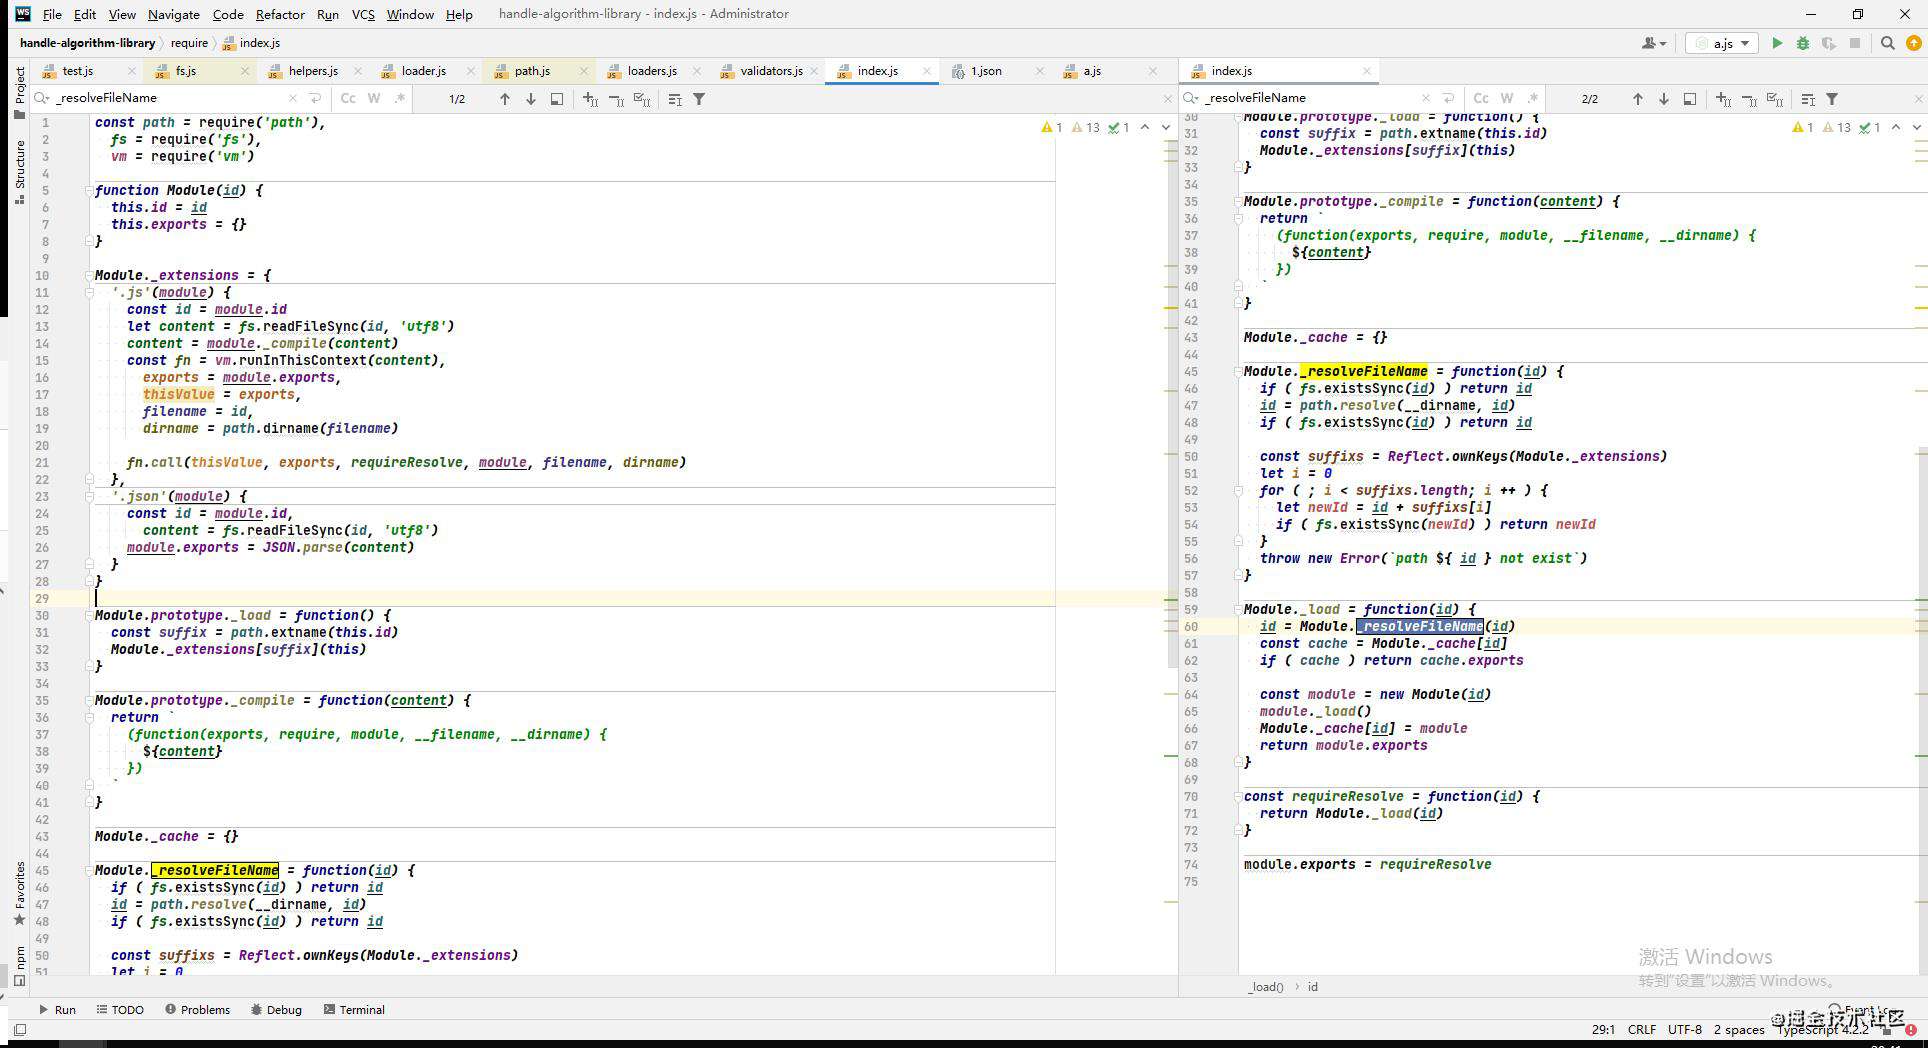Jump to next highlighted error in left editor

[1165, 127]
